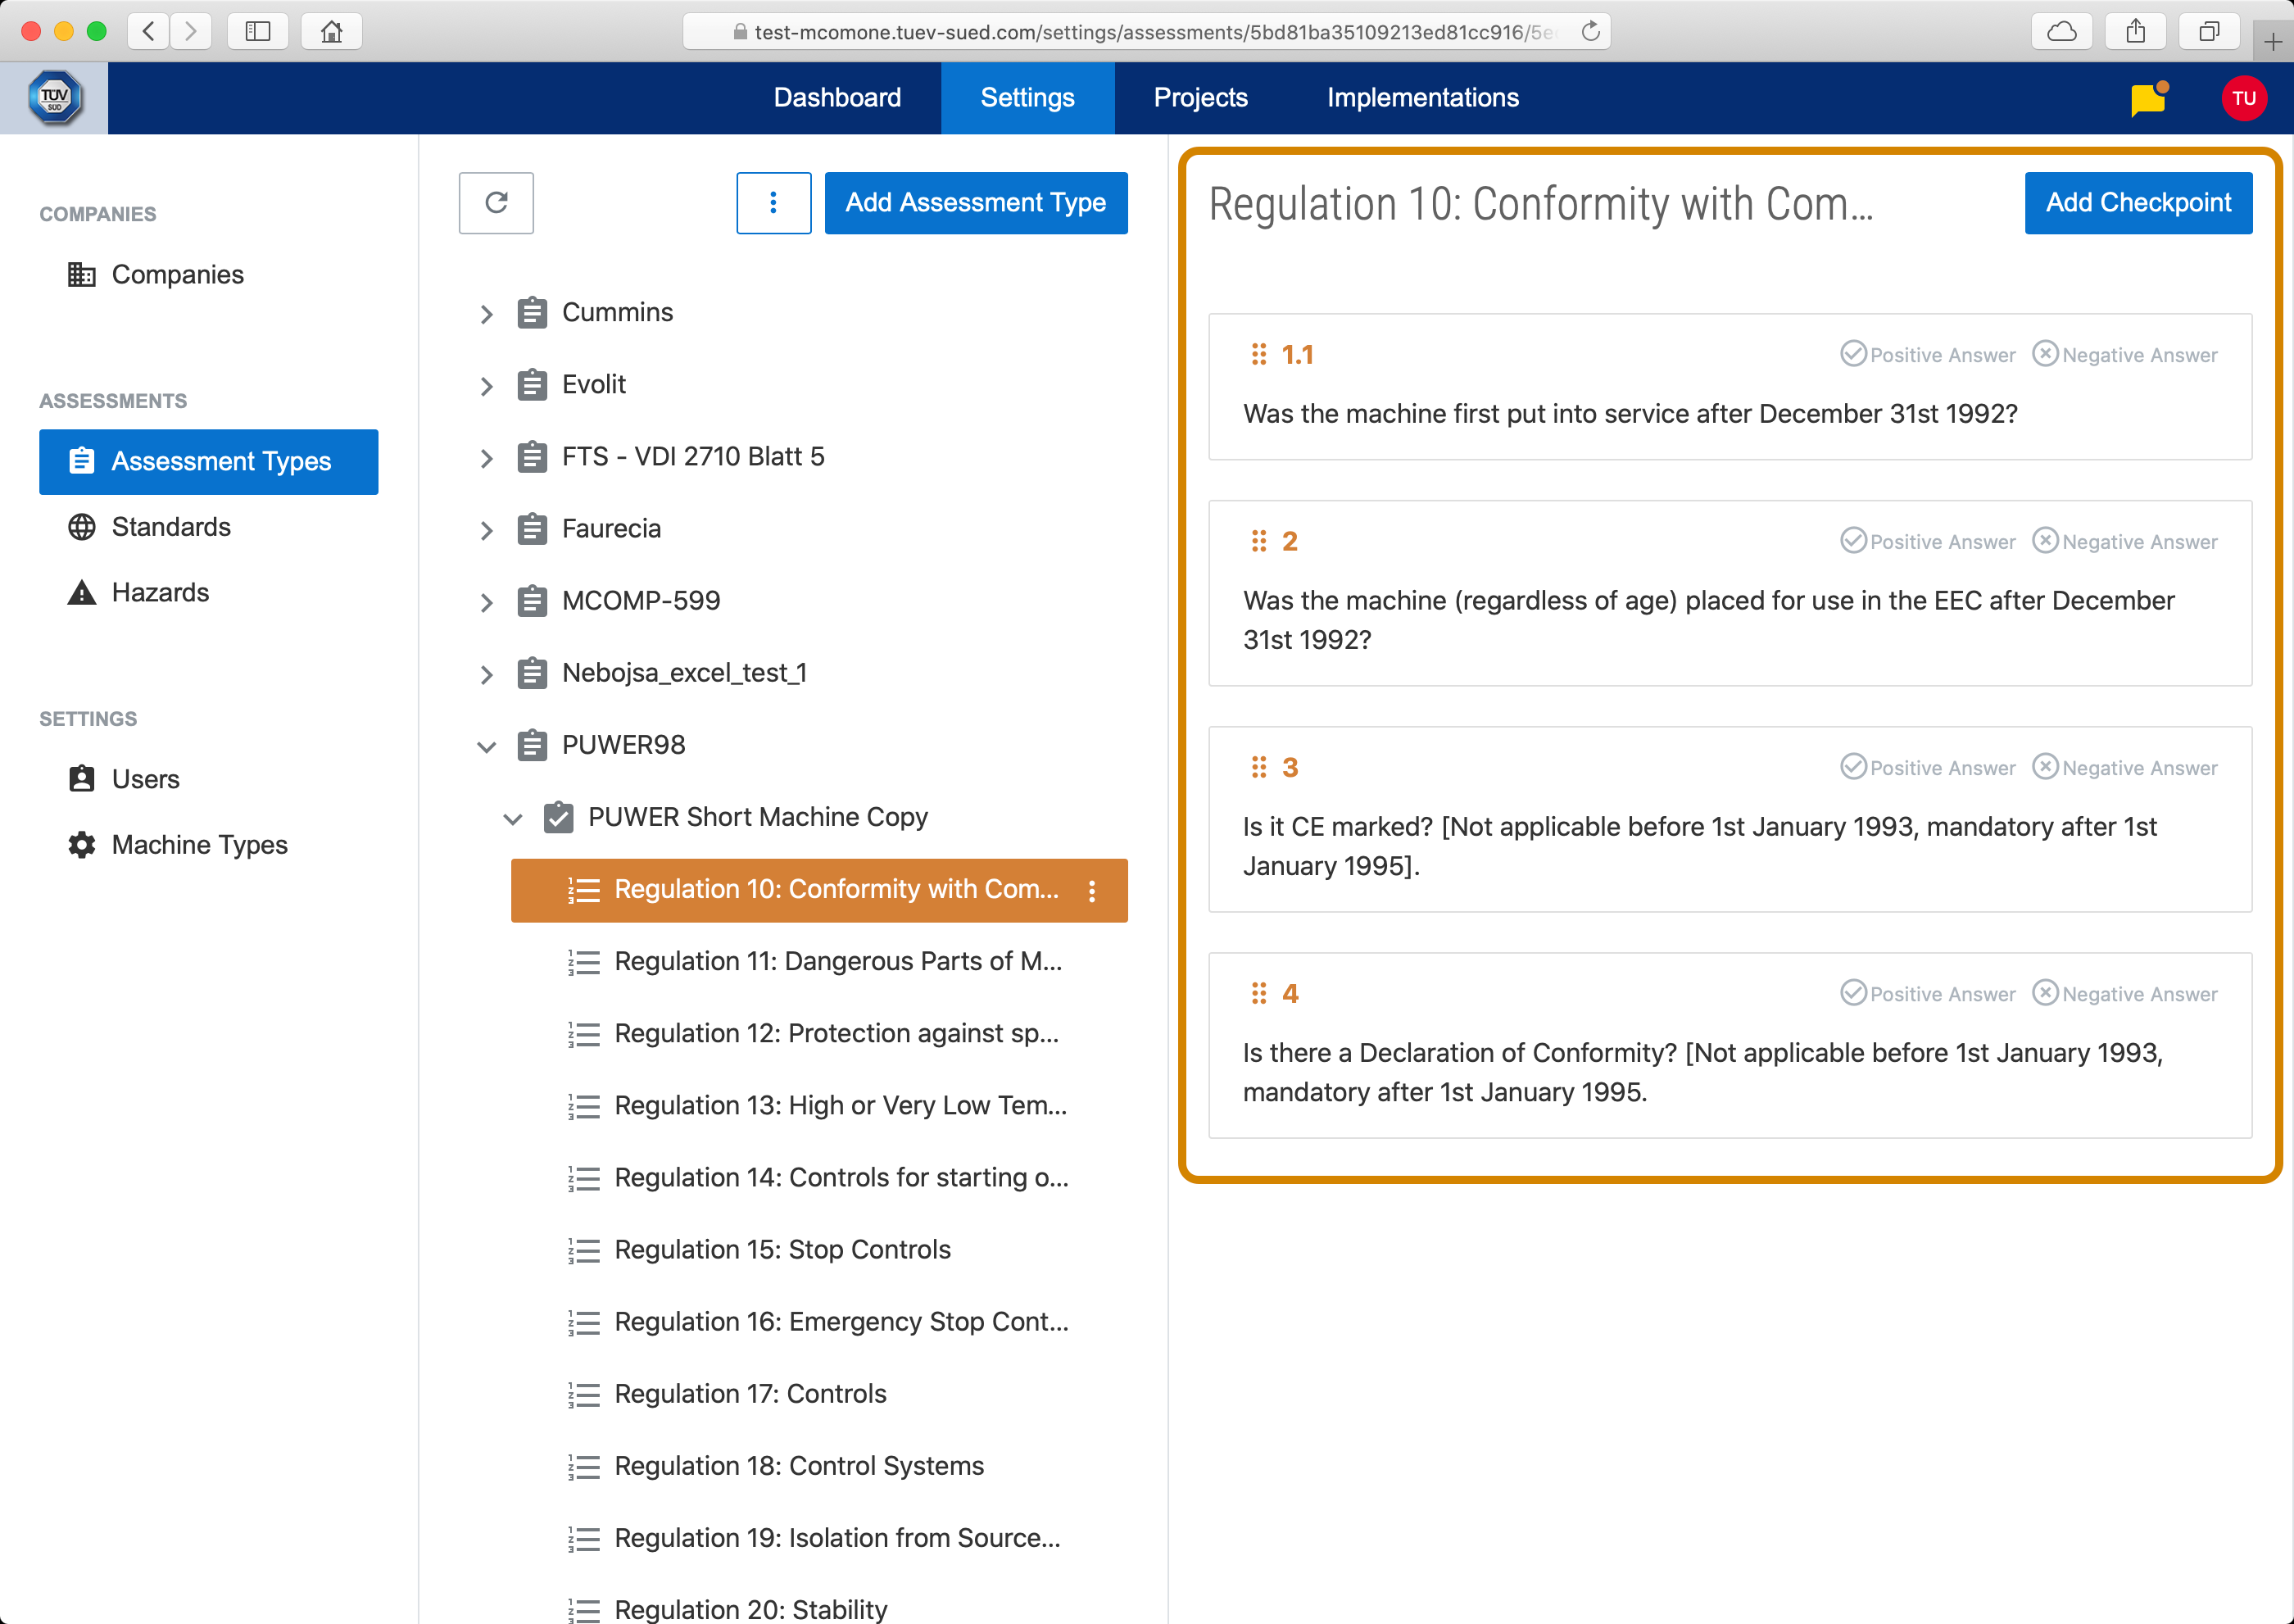Open the three-dot menu beside Add Assessment Type
The width and height of the screenshot is (2294, 1624).
(x=773, y=203)
